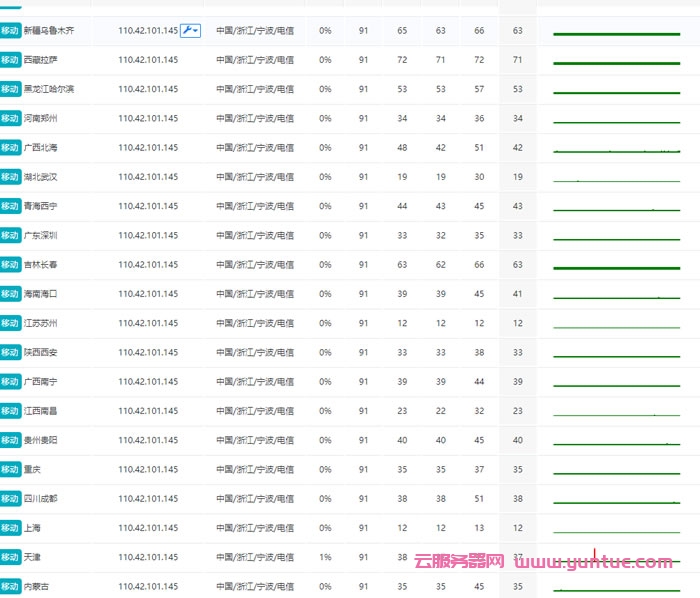Select the 黑龙江哈尔滨 node name

click(x=49, y=90)
